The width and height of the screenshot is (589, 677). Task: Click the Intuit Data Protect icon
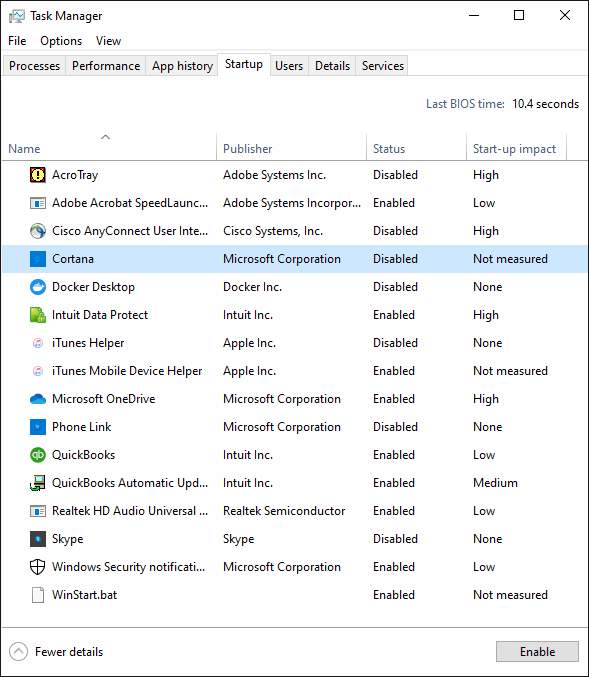point(38,315)
